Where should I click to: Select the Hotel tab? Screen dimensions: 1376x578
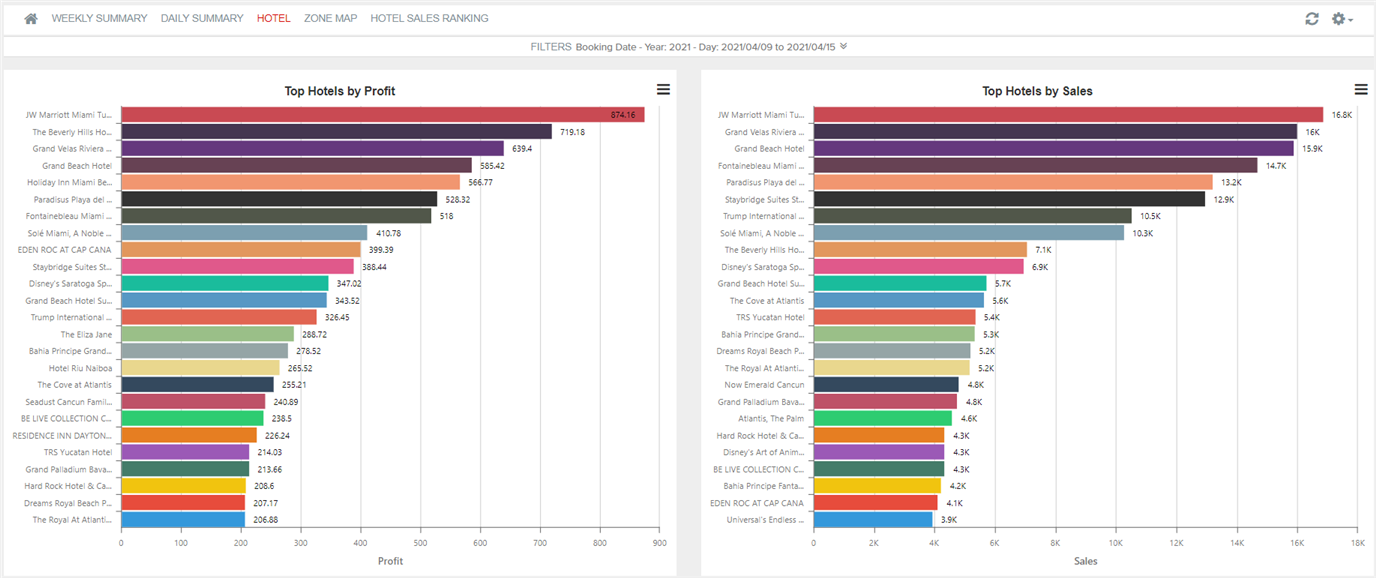274,19
